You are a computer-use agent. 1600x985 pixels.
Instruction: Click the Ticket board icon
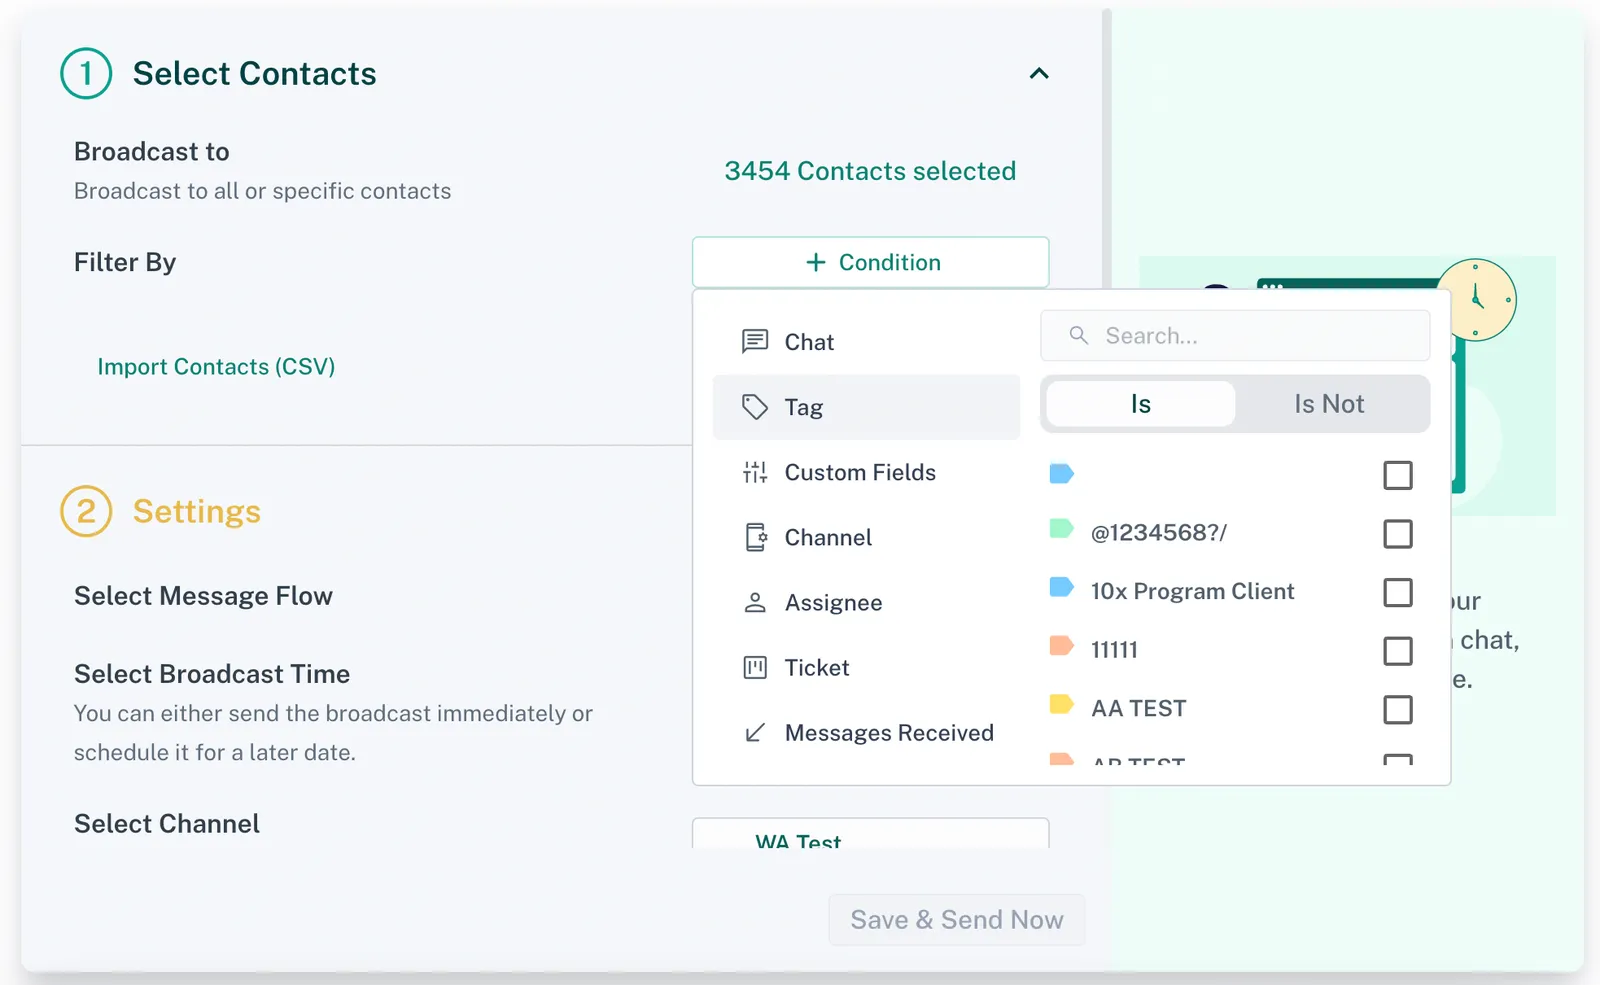point(755,668)
